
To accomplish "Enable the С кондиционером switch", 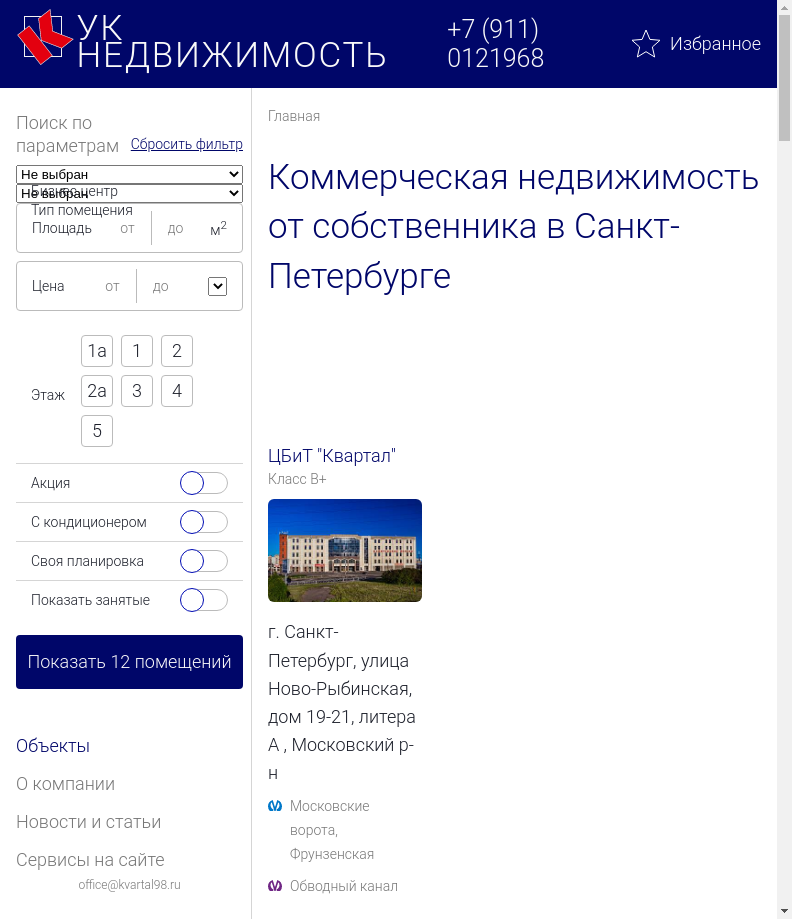I will pyautogui.click(x=203, y=522).
